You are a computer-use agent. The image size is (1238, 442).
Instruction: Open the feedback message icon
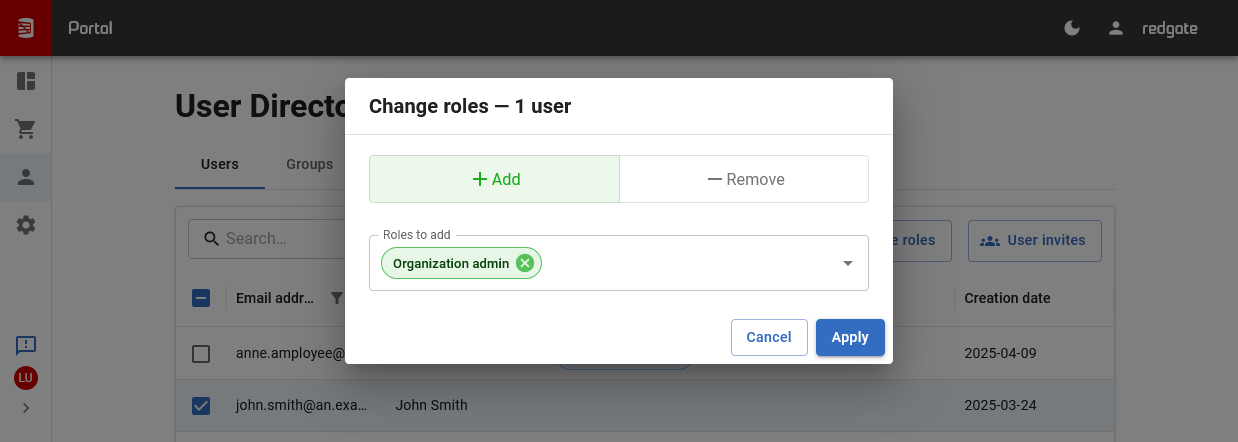click(26, 345)
